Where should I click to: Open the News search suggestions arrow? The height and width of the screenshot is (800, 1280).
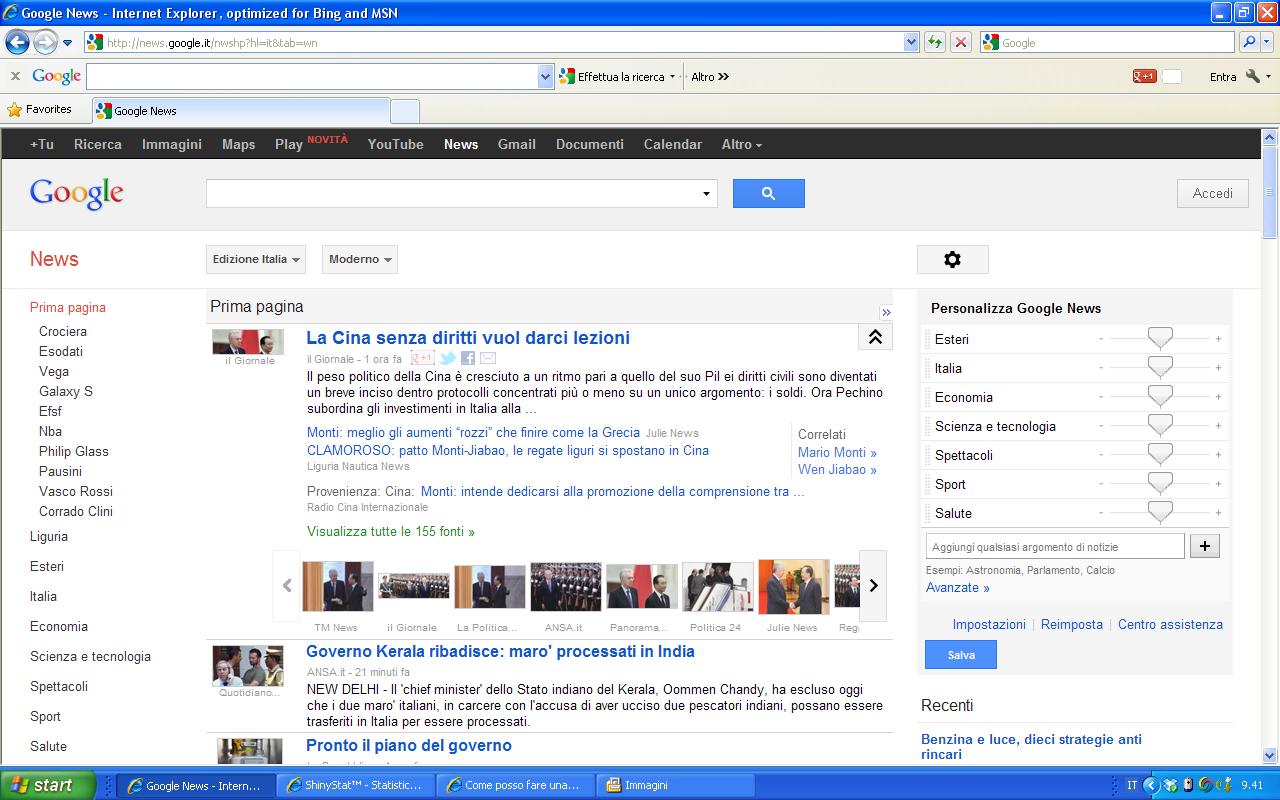tap(706, 194)
